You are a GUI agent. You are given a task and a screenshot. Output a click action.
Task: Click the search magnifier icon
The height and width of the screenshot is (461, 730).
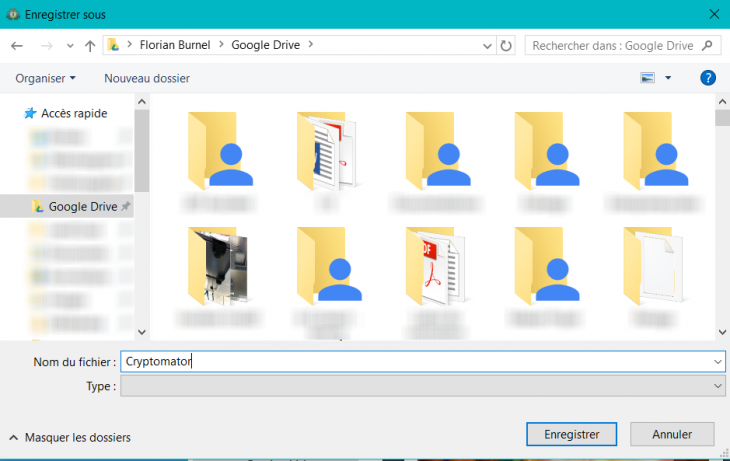pos(708,45)
